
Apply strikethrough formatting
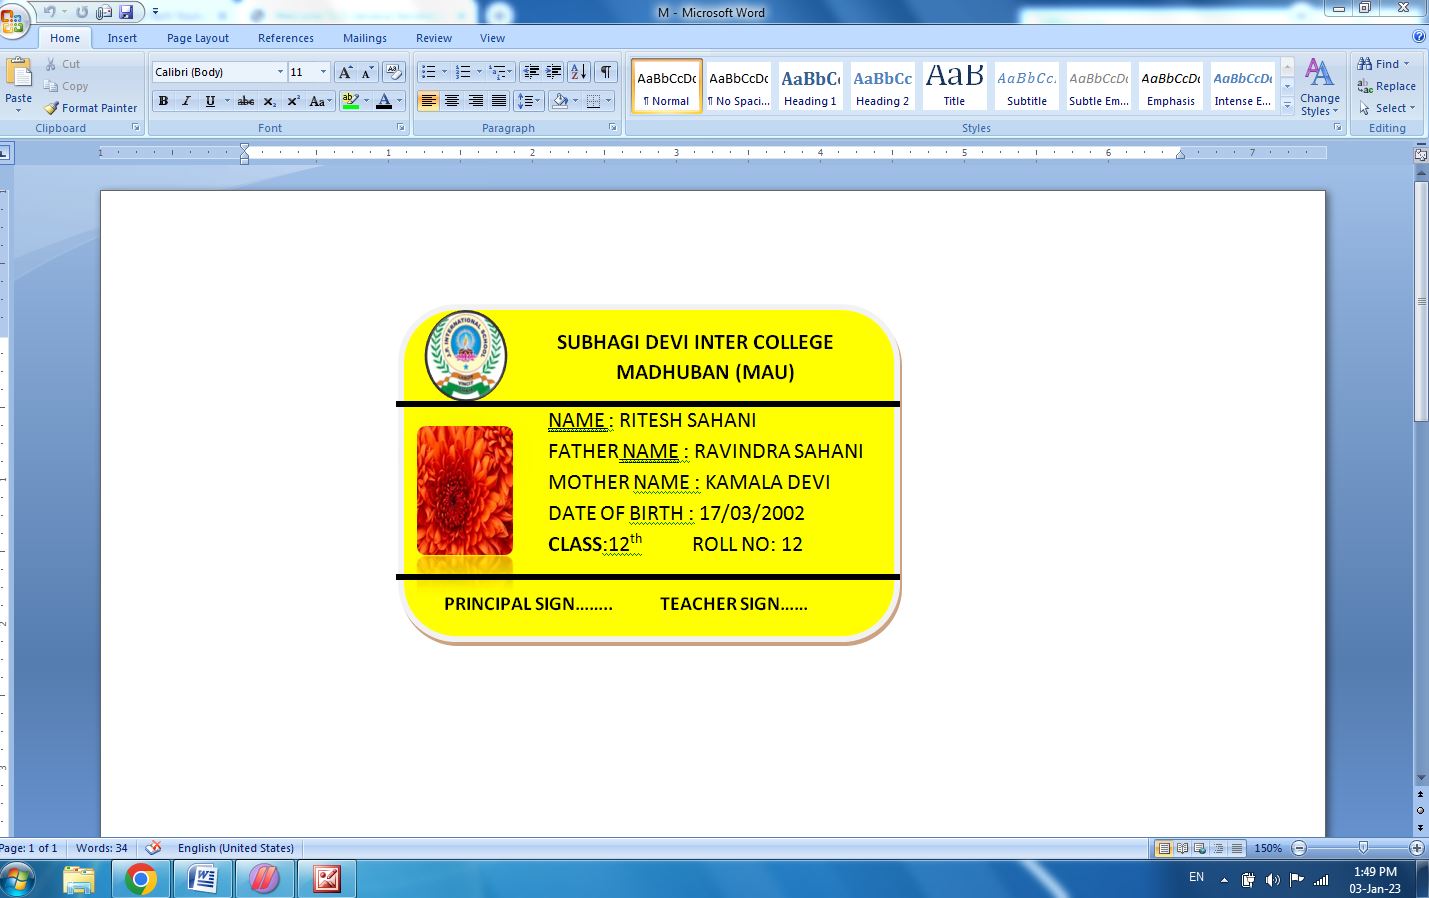[245, 101]
